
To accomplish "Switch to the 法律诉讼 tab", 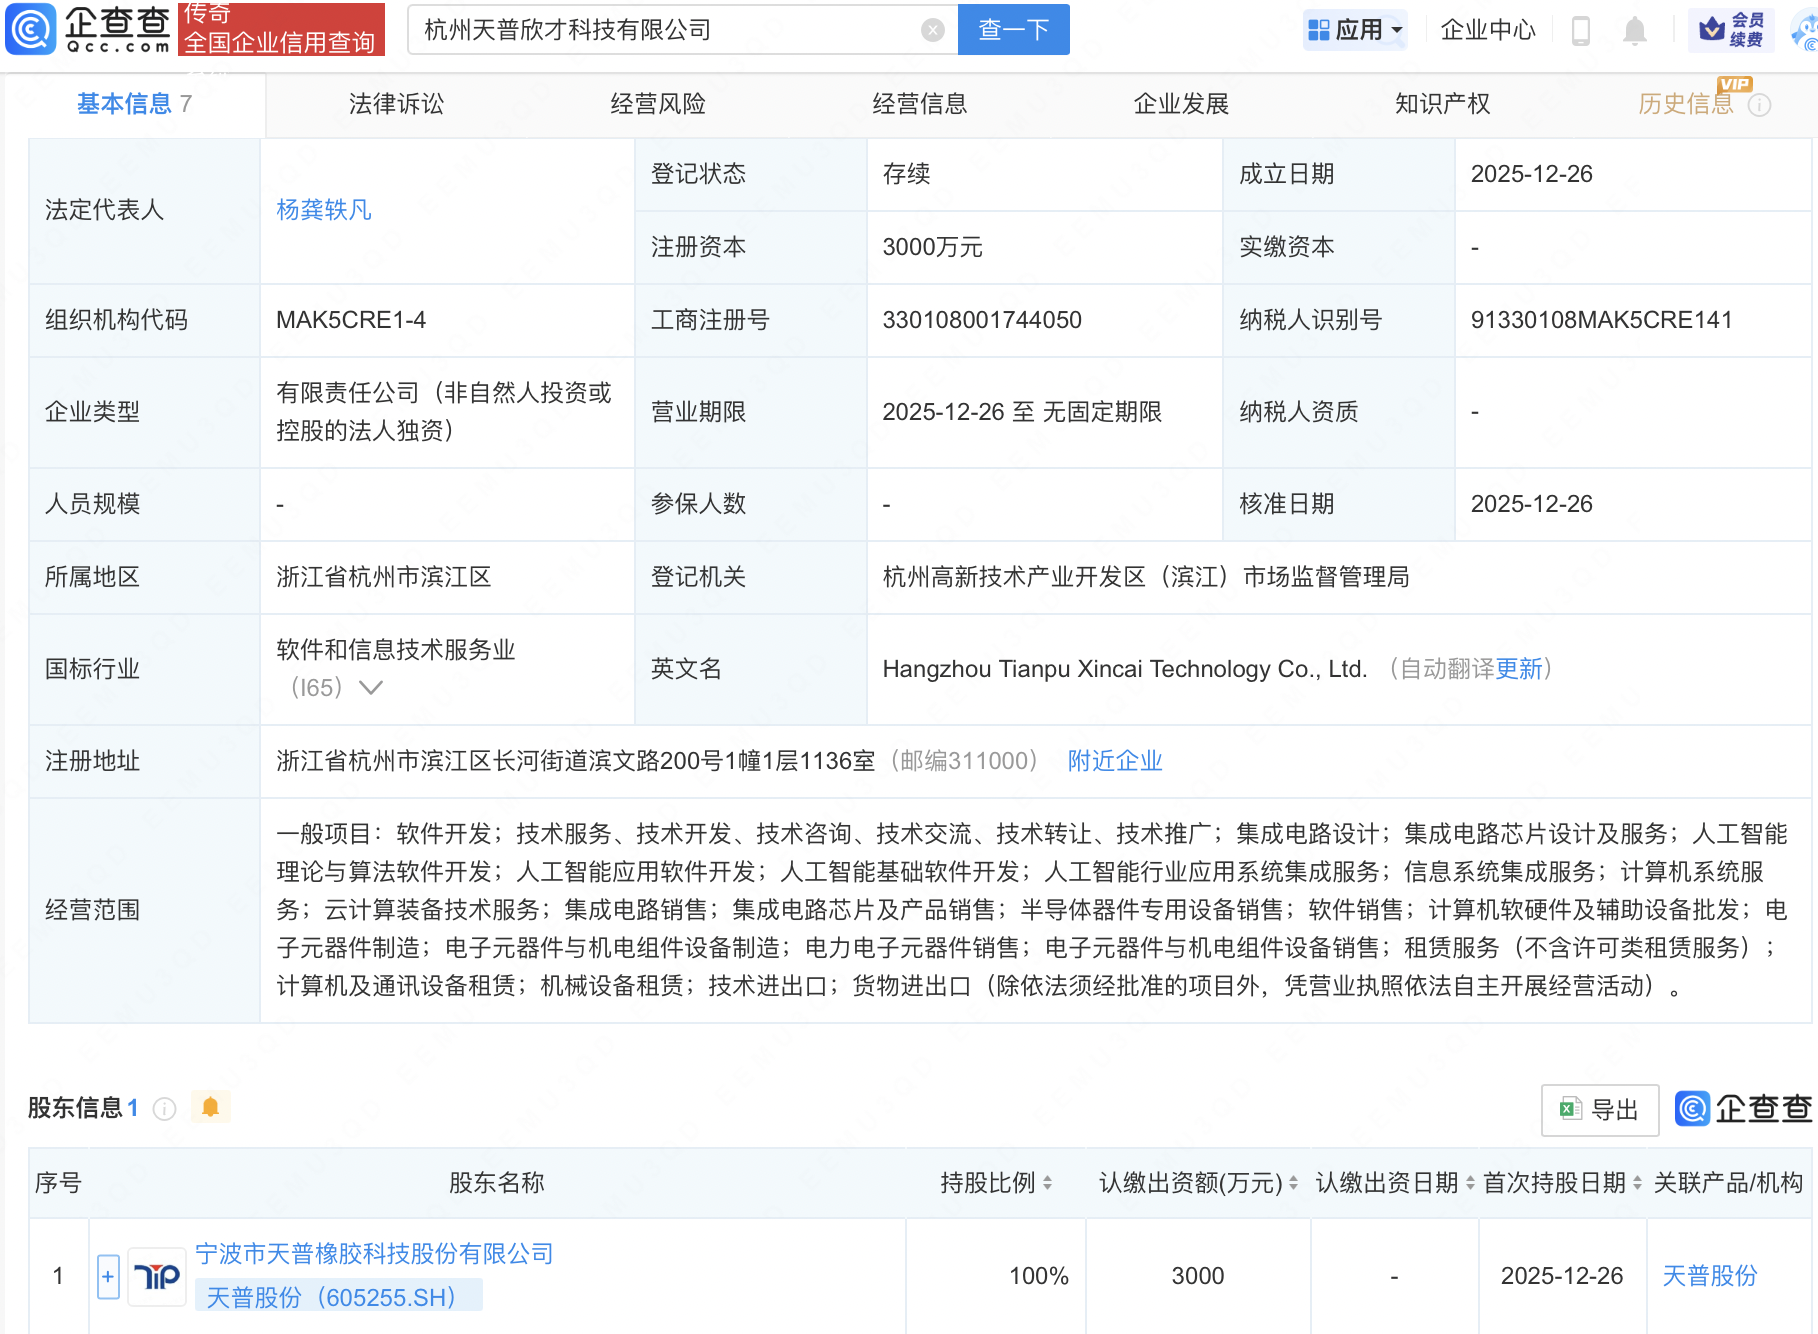I will [x=396, y=104].
